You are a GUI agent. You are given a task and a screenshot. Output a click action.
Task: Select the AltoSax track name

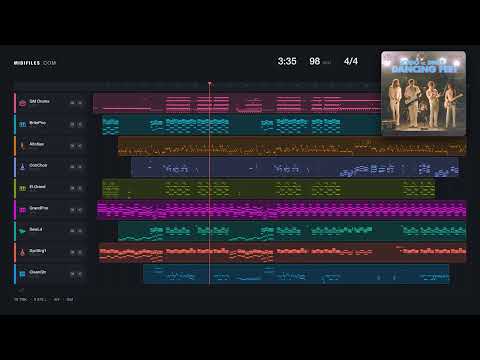(x=37, y=144)
